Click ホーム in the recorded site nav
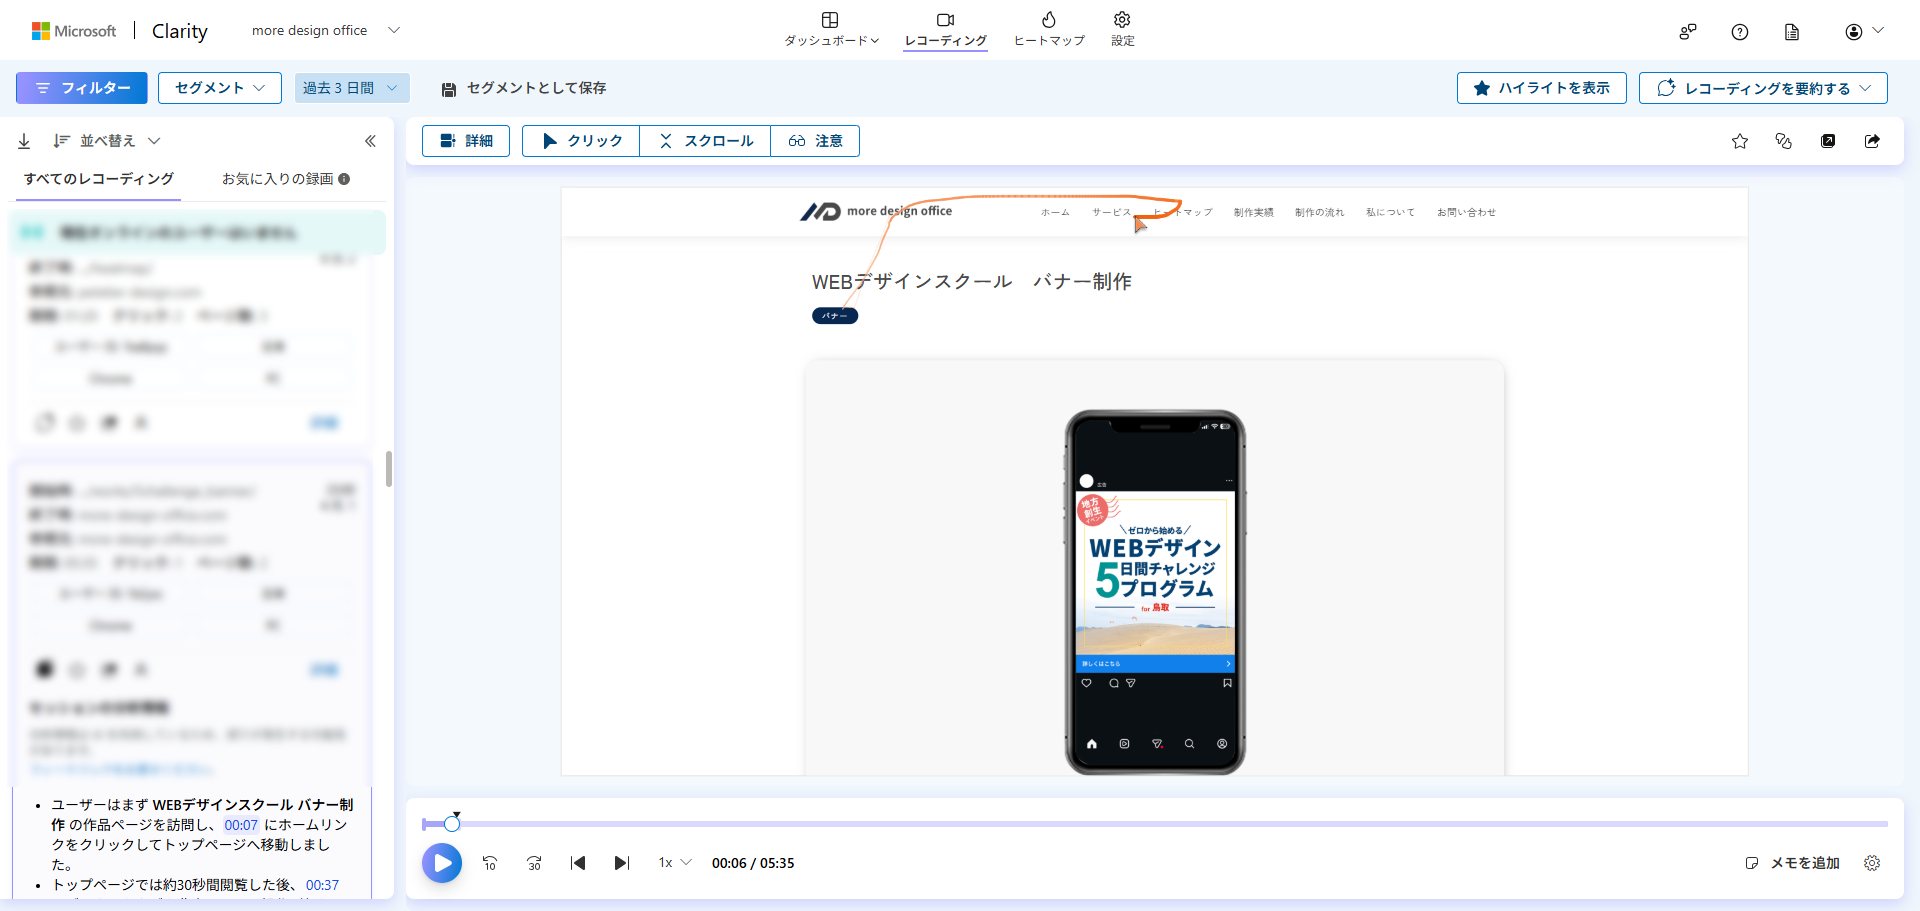Image resolution: width=1920 pixels, height=911 pixels. 1055,212
